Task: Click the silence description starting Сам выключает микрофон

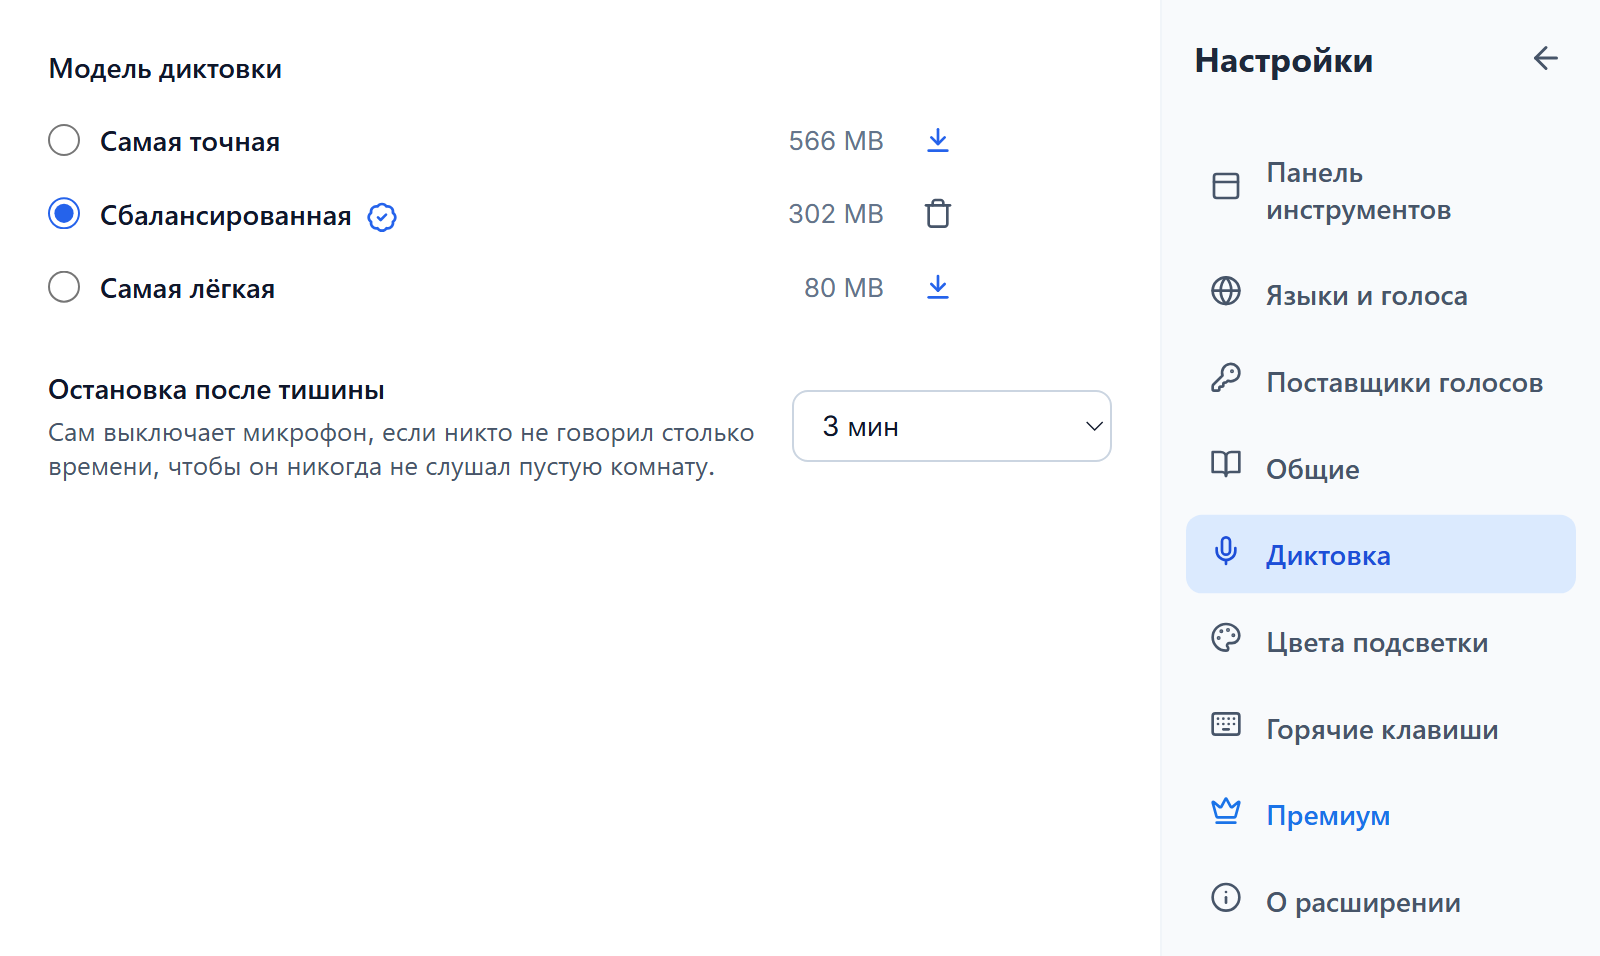Action: 401,450
